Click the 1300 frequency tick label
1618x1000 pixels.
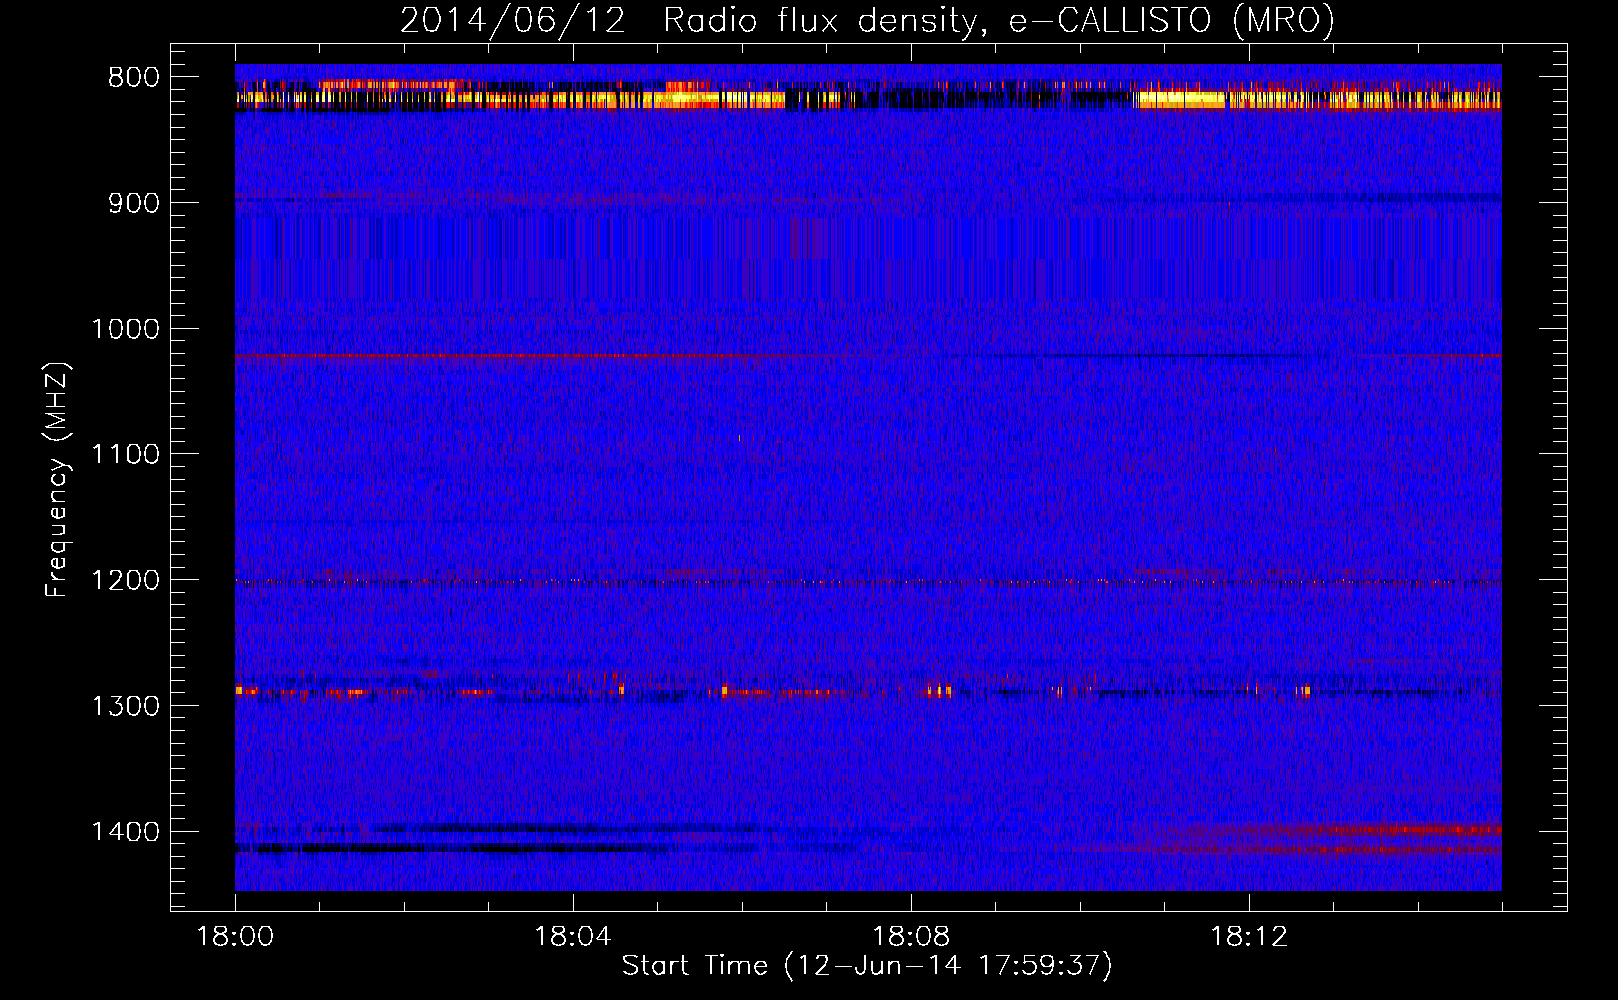125,706
